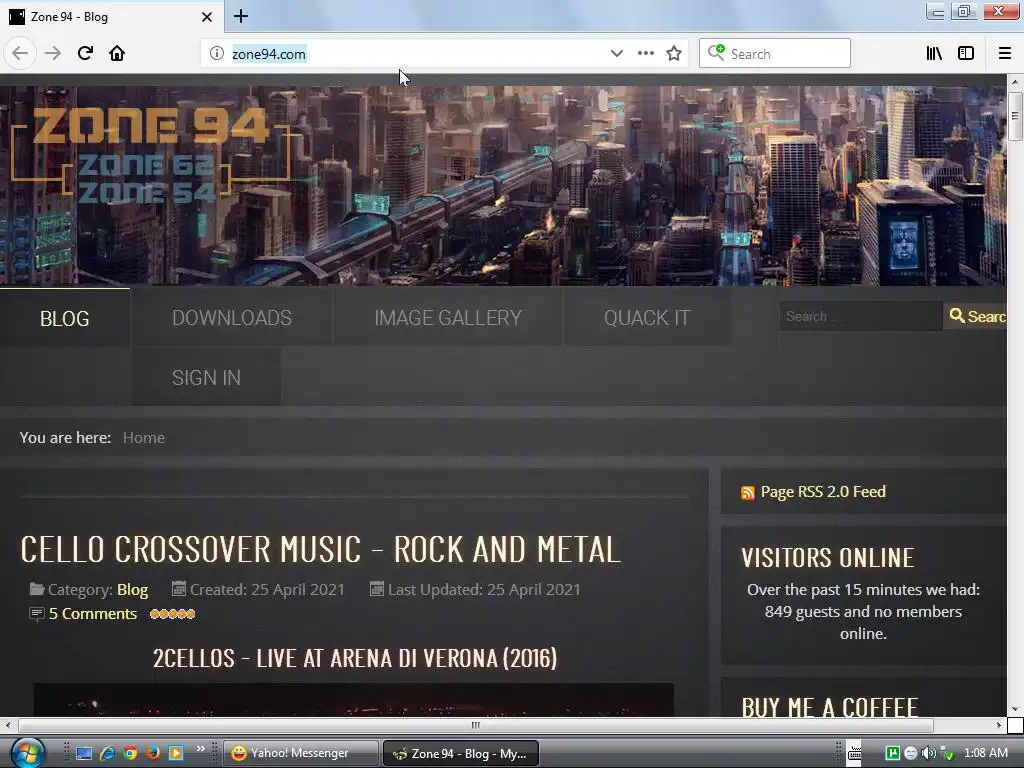Image resolution: width=1024 pixels, height=768 pixels.
Task: Click the yellow site Search button
Action: (976, 316)
